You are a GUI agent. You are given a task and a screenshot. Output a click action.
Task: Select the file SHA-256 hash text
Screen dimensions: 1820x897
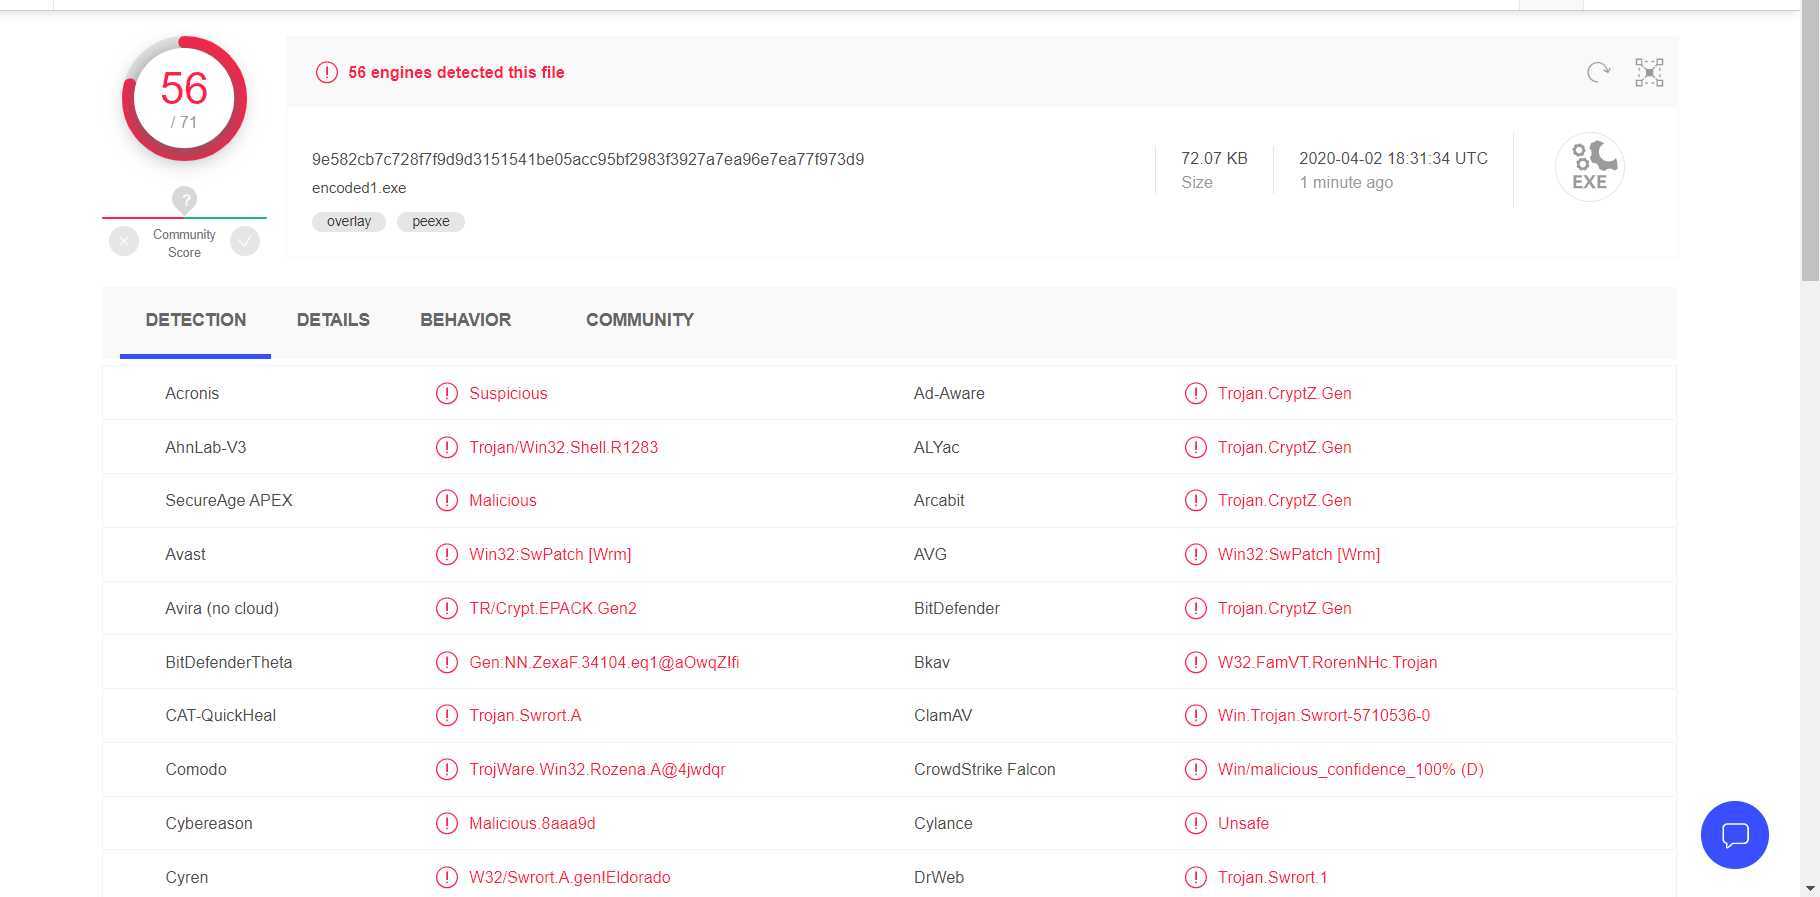(588, 159)
